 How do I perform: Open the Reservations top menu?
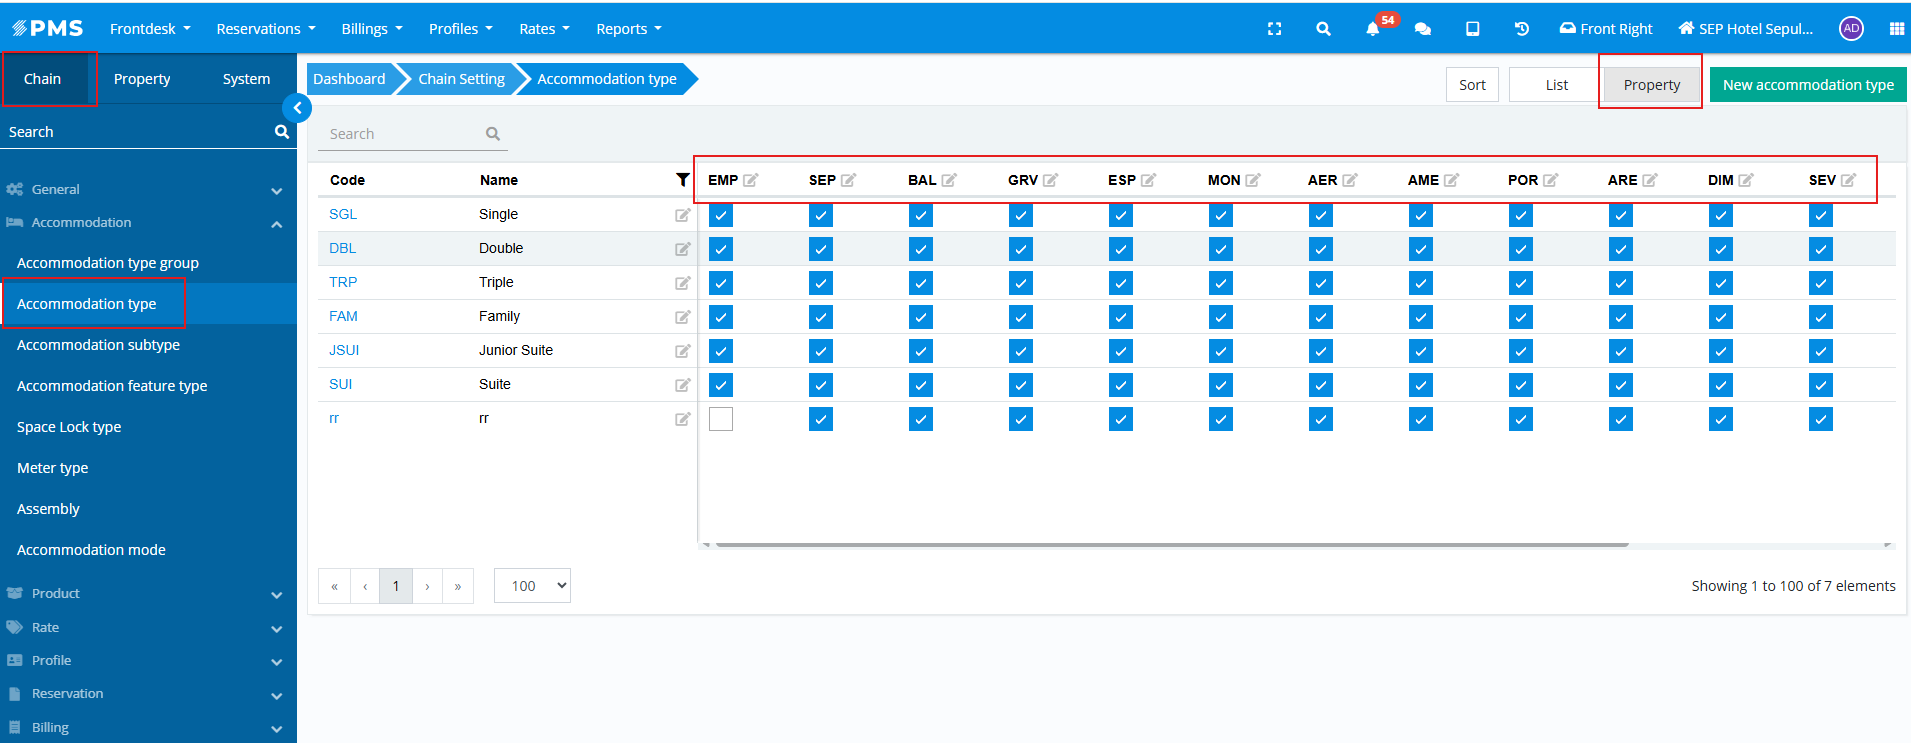[266, 29]
